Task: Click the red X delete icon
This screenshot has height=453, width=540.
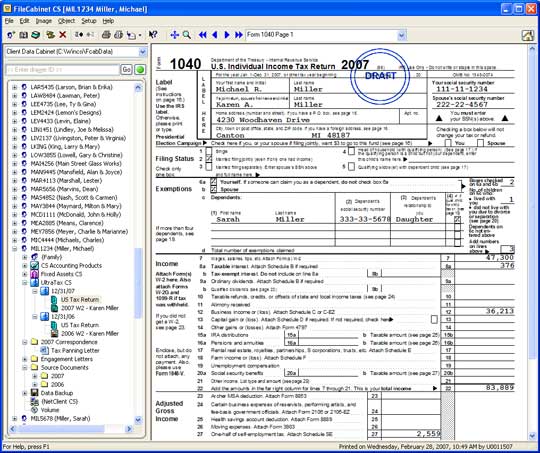Action: pyautogui.click(x=63, y=35)
